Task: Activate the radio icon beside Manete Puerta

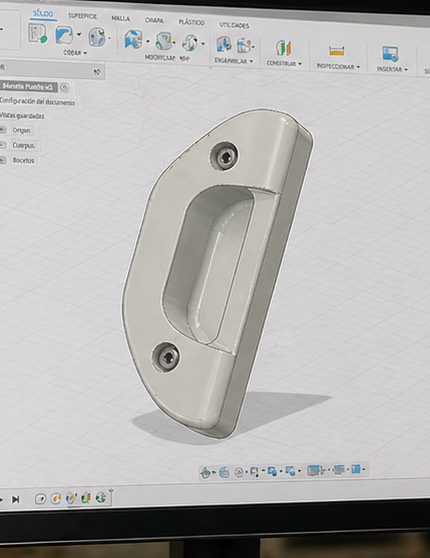Action: tap(64, 88)
